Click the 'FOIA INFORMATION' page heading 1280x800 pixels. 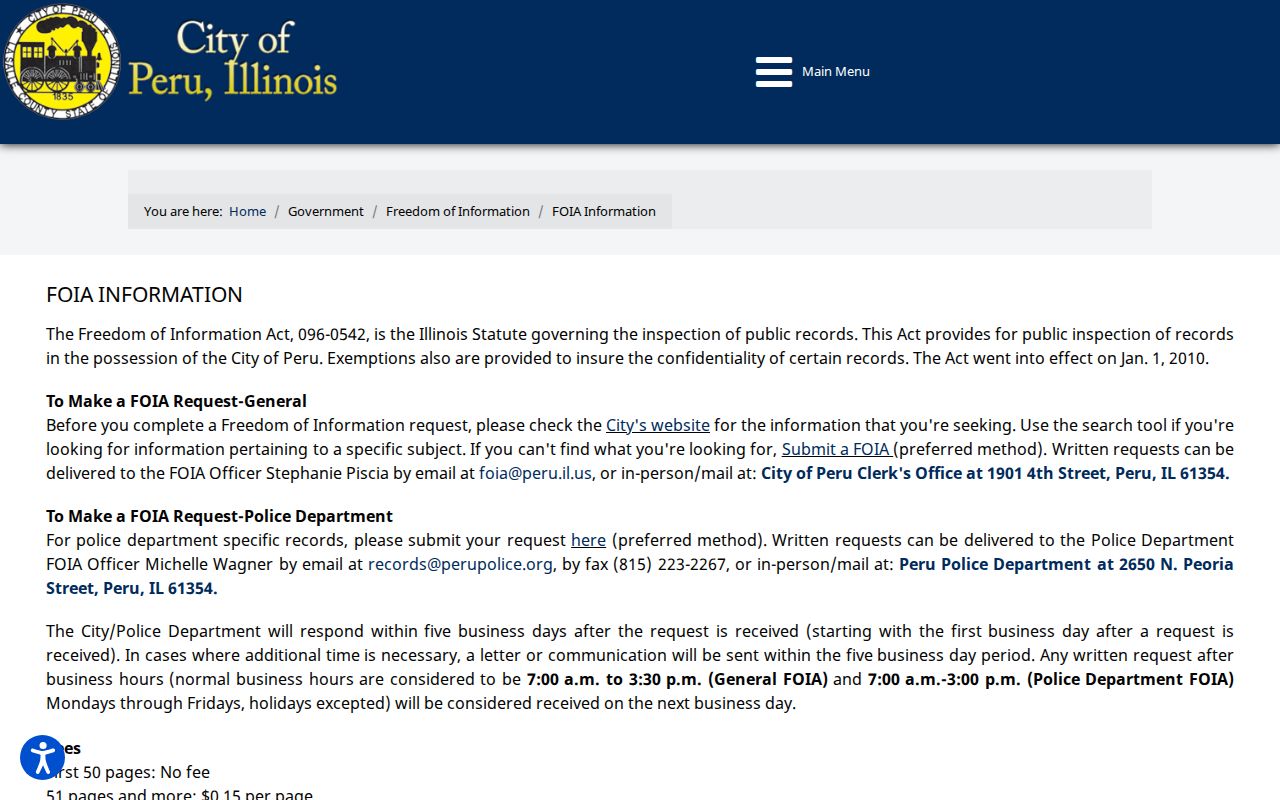pos(144,295)
